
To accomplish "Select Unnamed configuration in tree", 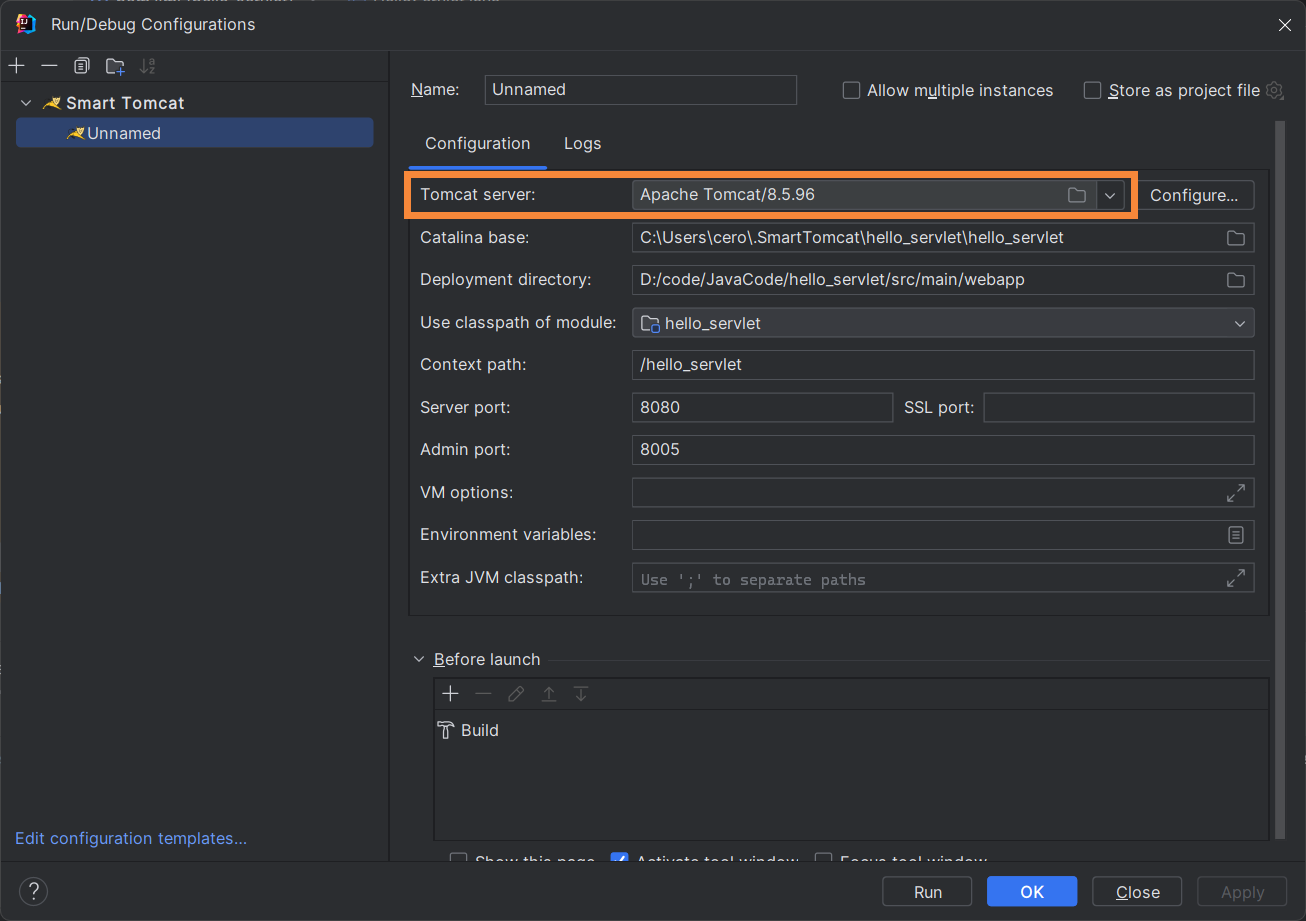I will coord(195,133).
